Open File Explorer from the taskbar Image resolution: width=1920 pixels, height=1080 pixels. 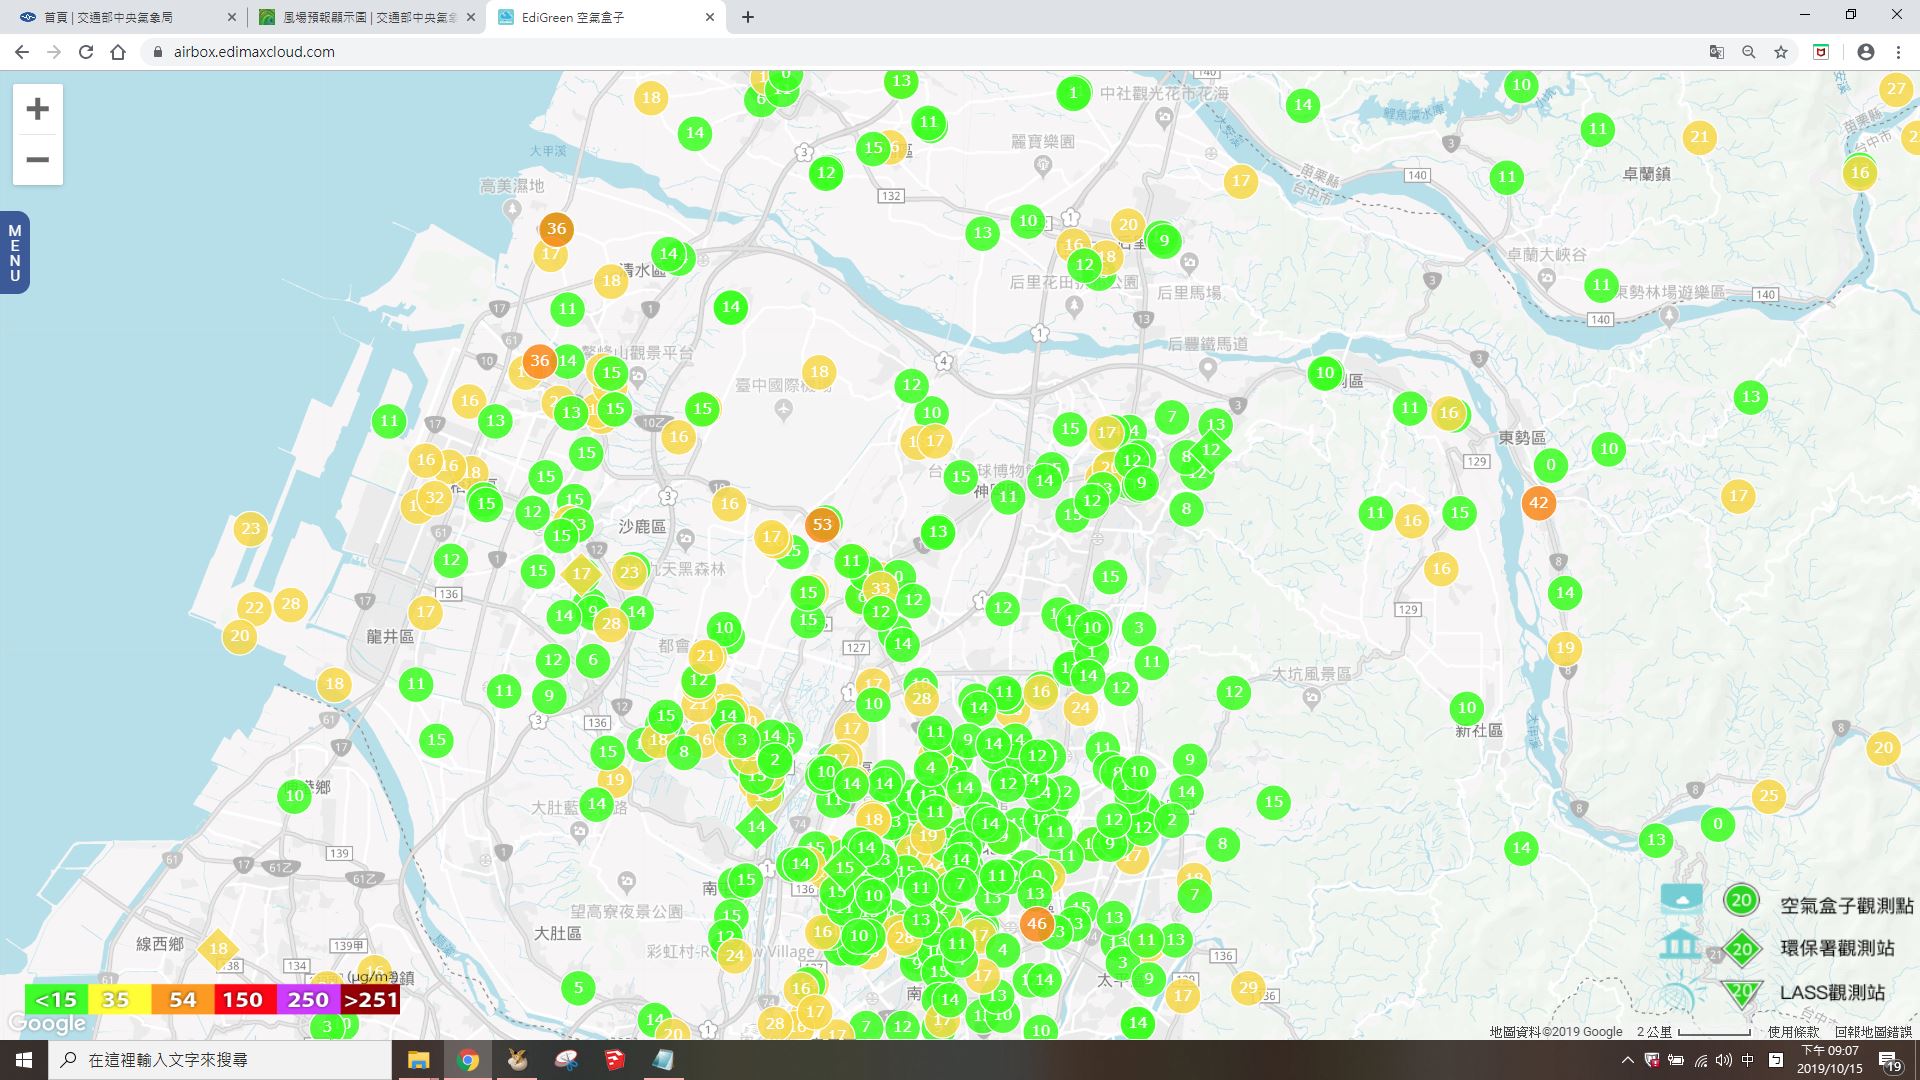tap(418, 1060)
